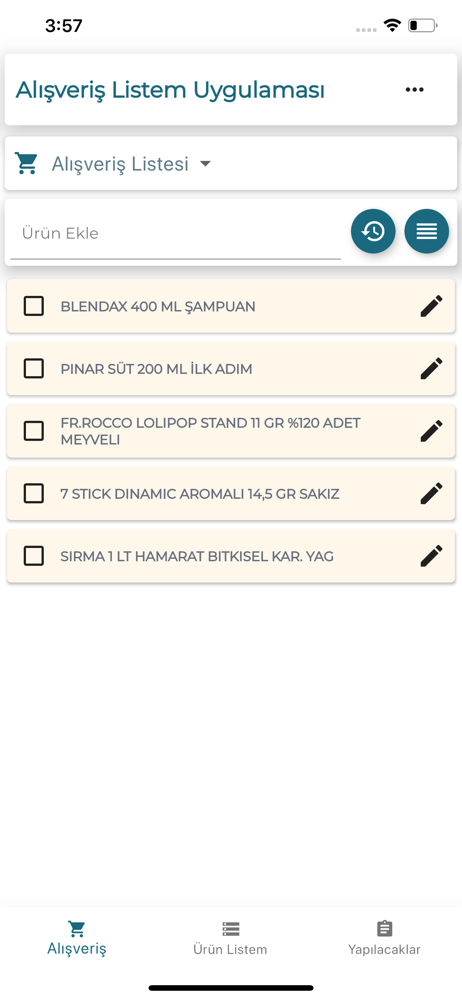Image resolution: width=462 pixels, height=1000 pixels.
Task: Open the Yapılacaklar tab
Action: pyautogui.click(x=384, y=938)
